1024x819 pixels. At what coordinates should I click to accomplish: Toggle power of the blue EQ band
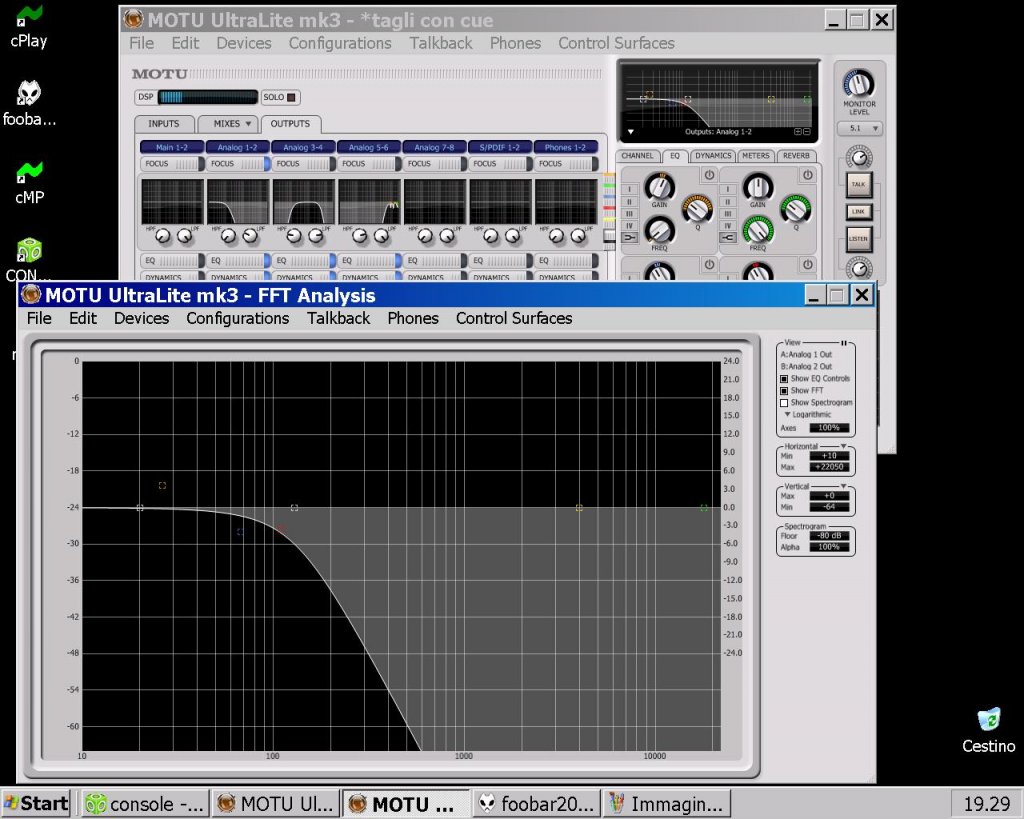click(x=709, y=265)
